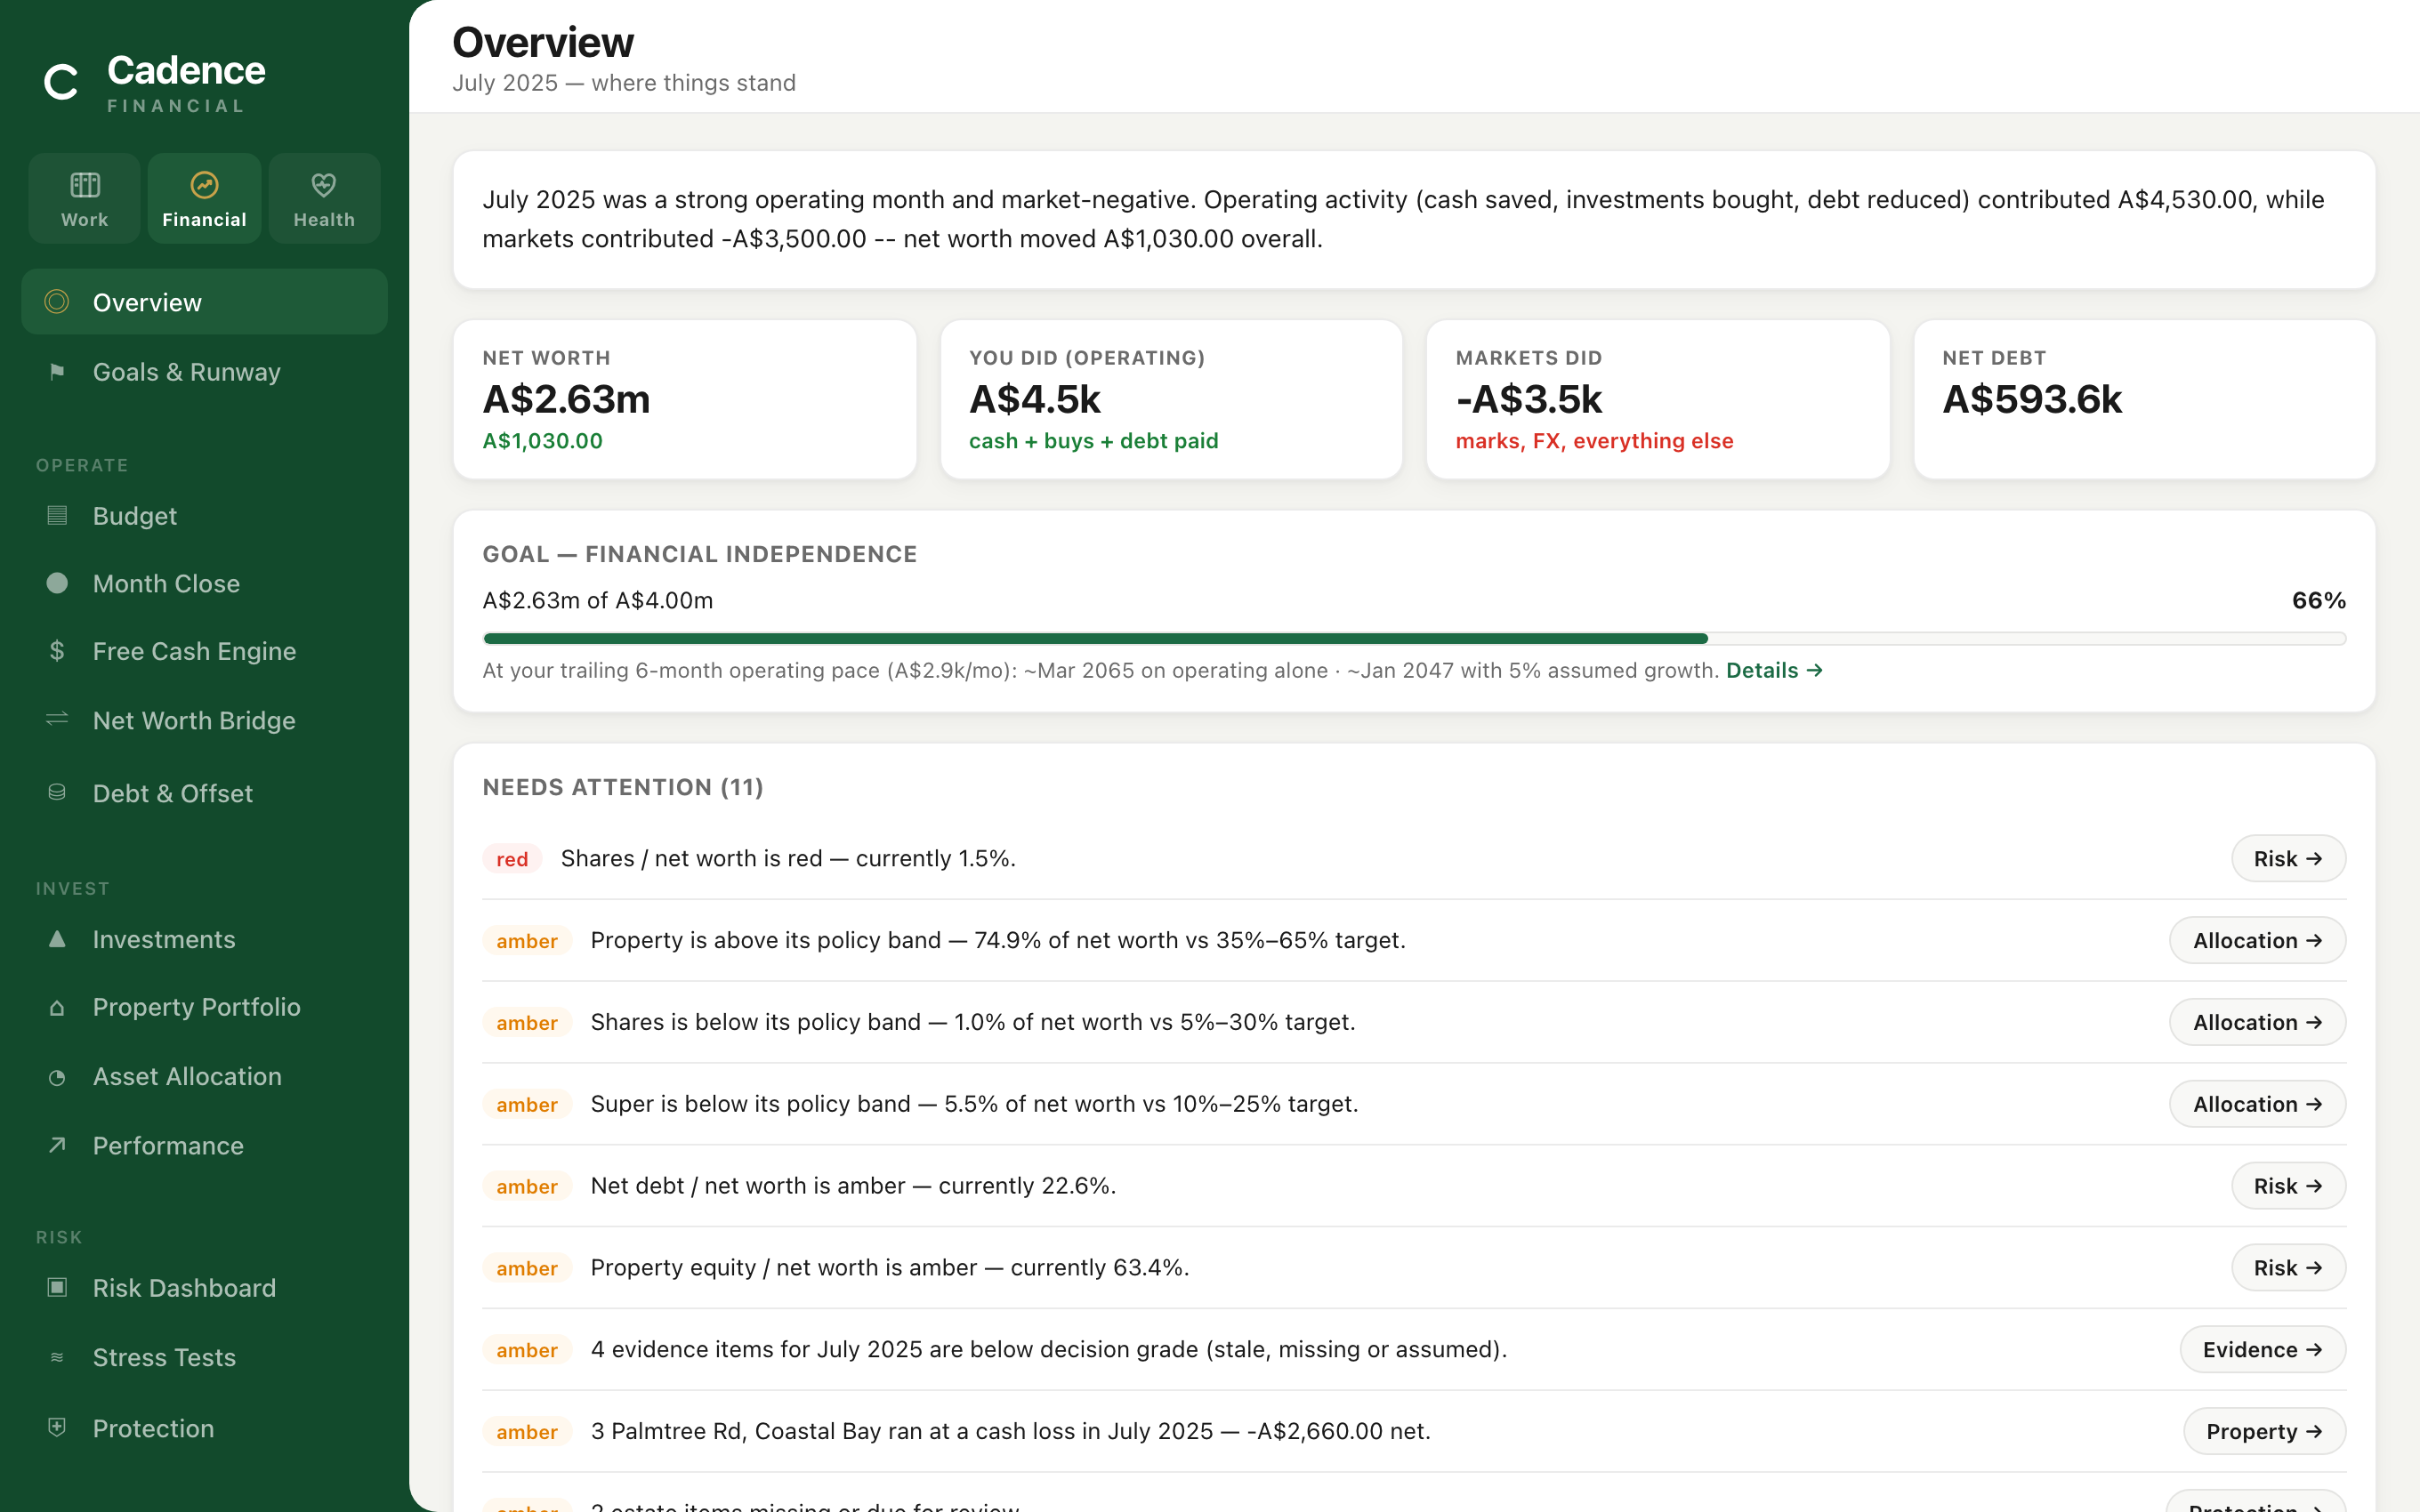Select Free Cash Engine menu item

point(204,651)
